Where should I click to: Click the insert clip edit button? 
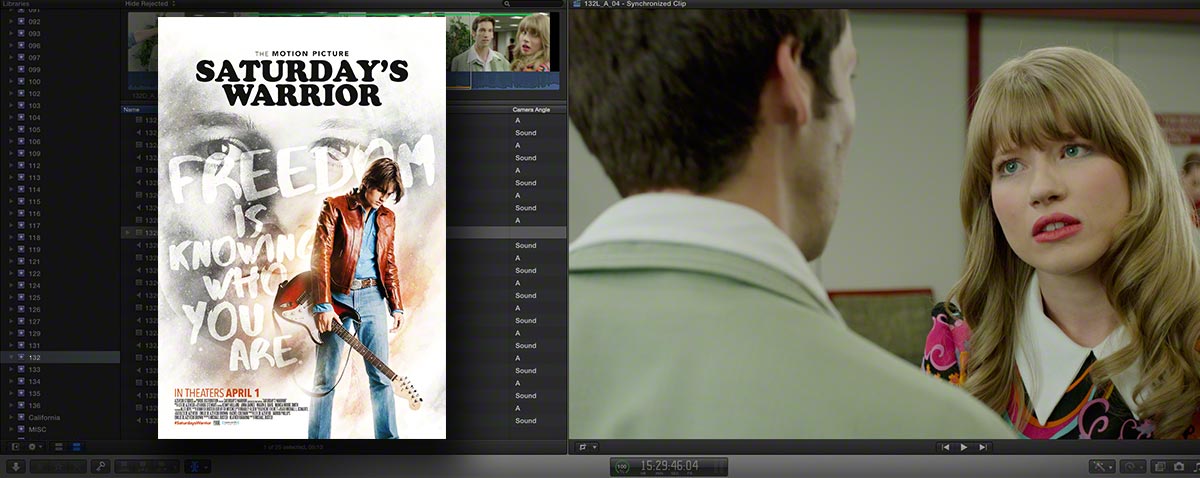click(142, 466)
